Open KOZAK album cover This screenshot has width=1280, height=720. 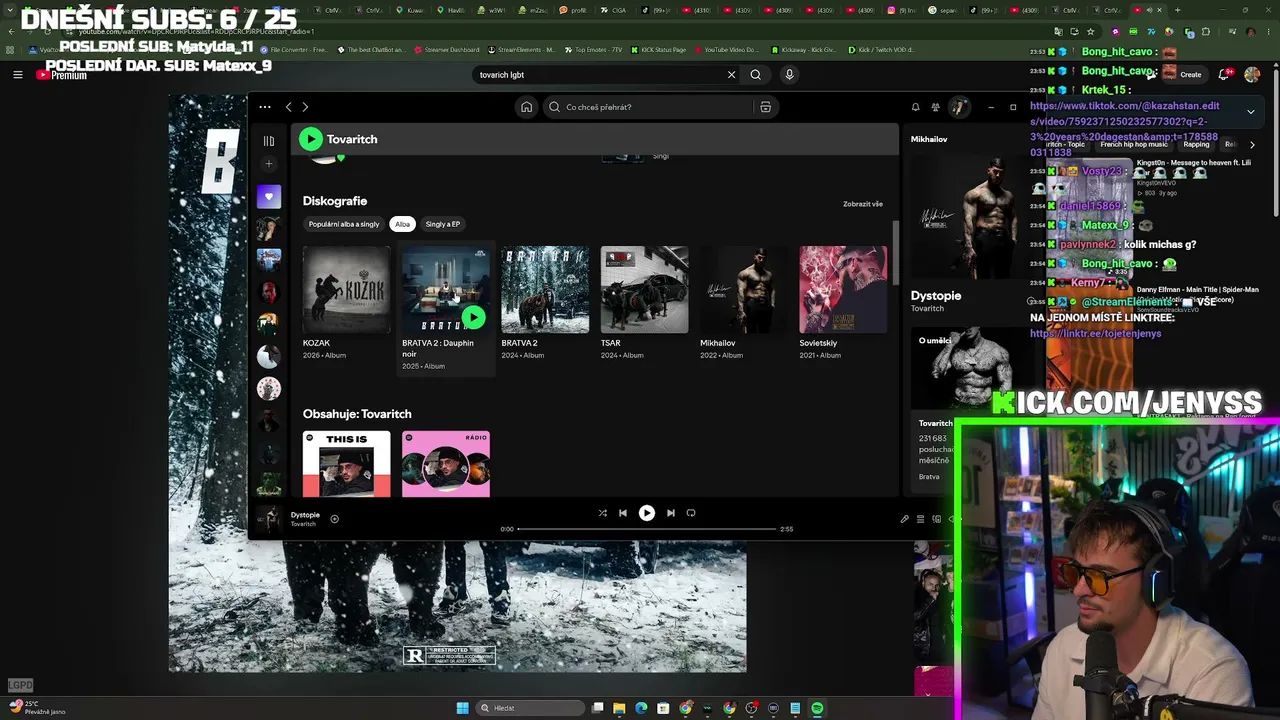pyautogui.click(x=346, y=290)
